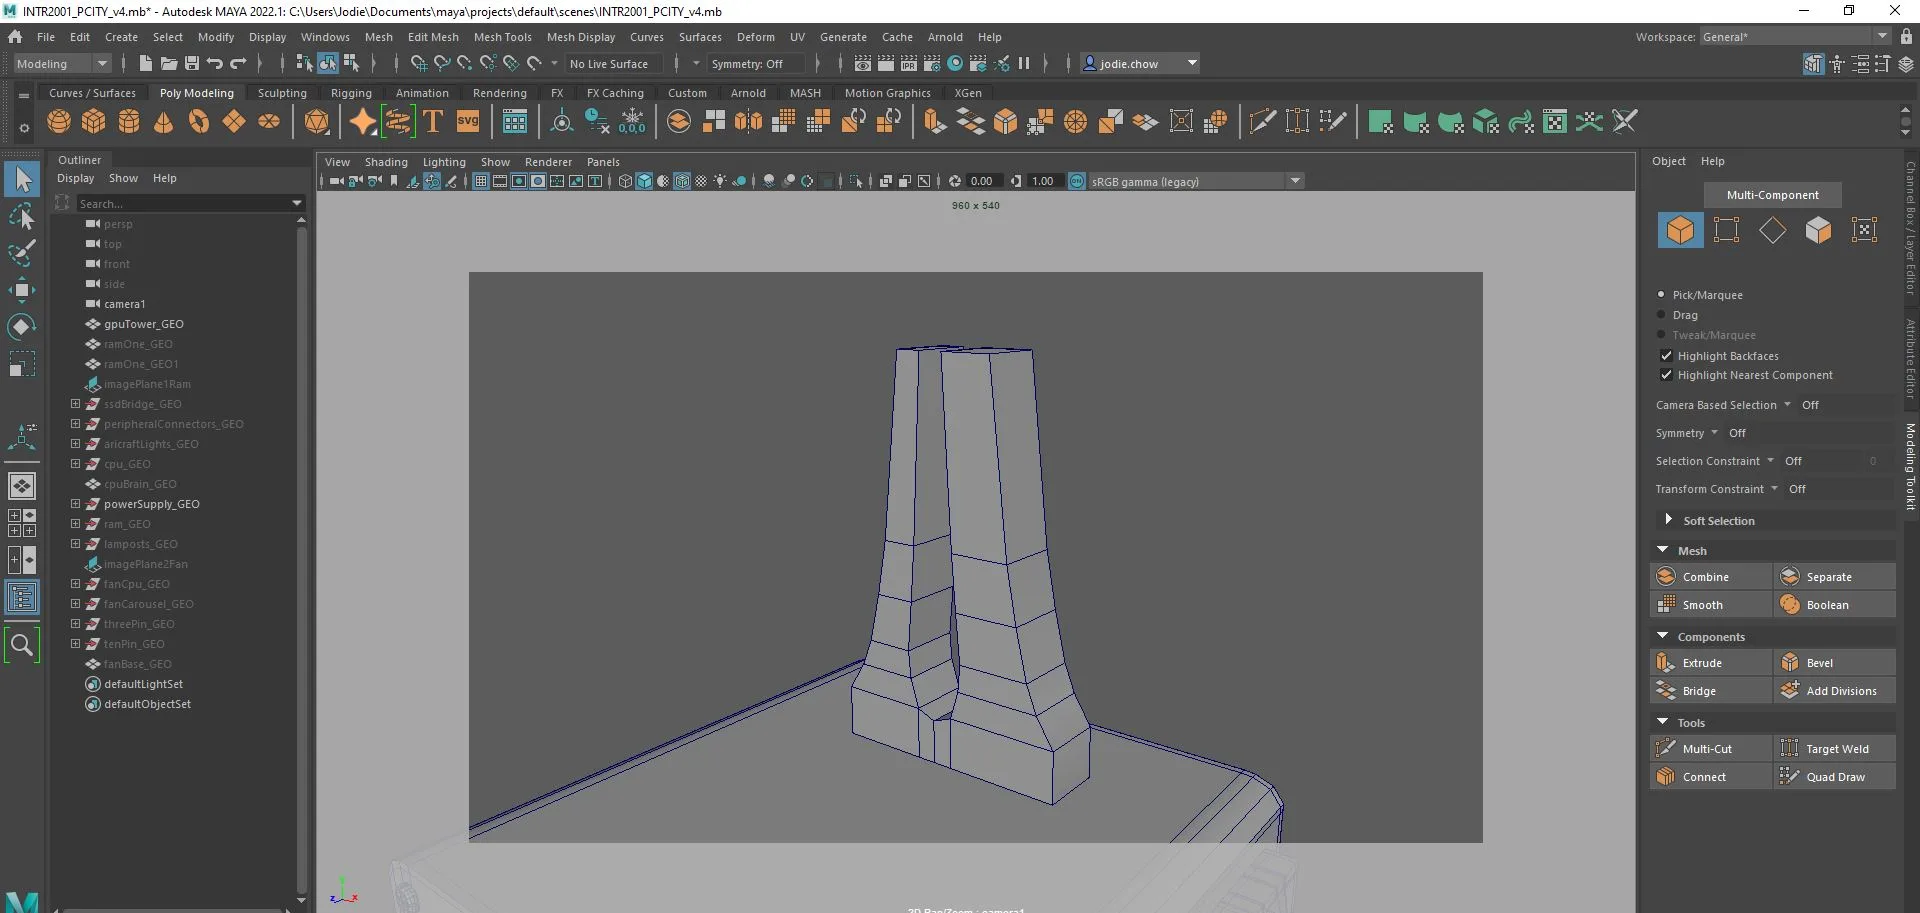Create a polygon cylinder from the shelf
The height and width of the screenshot is (913, 1920).
pos(129,122)
